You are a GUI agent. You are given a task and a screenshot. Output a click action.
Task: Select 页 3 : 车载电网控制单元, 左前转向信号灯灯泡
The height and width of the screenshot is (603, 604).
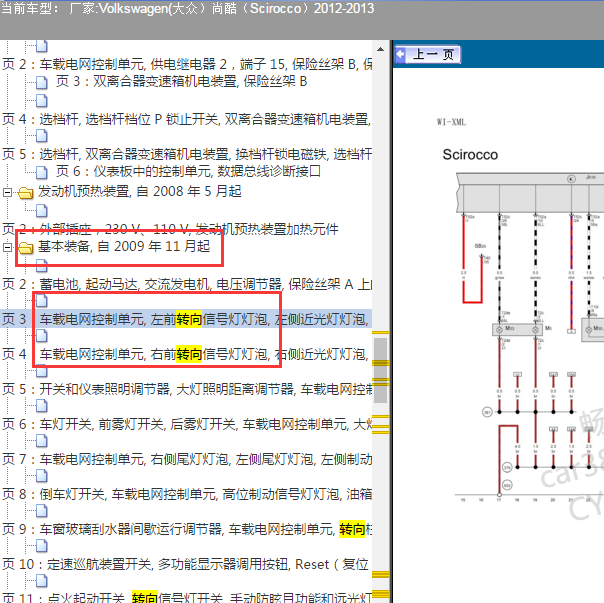(187, 319)
